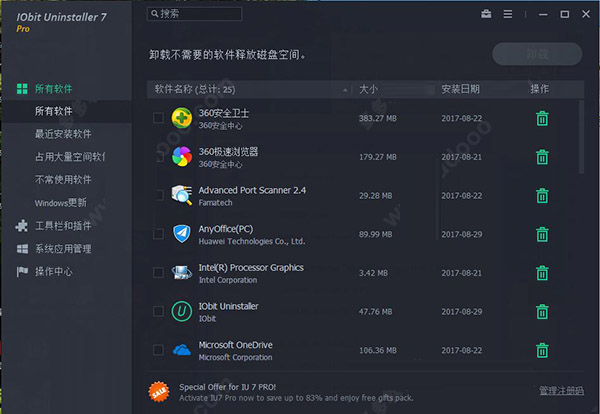Click the 89.99 MB size value
This screenshot has height=414, width=600.
click(375, 234)
